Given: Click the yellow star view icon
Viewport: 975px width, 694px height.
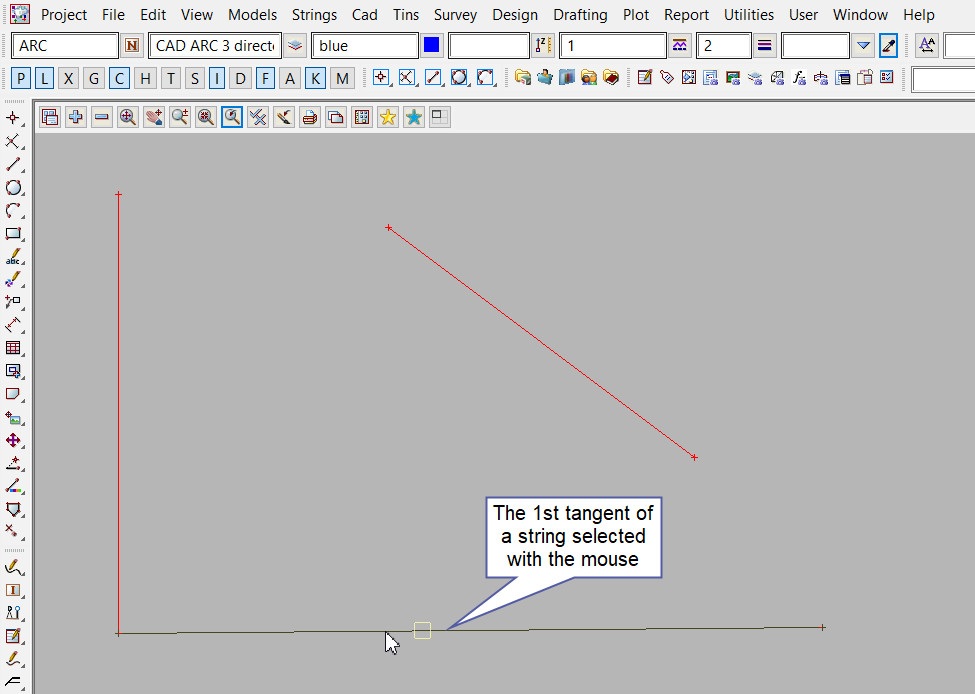Looking at the screenshot, I should pyautogui.click(x=387, y=117).
